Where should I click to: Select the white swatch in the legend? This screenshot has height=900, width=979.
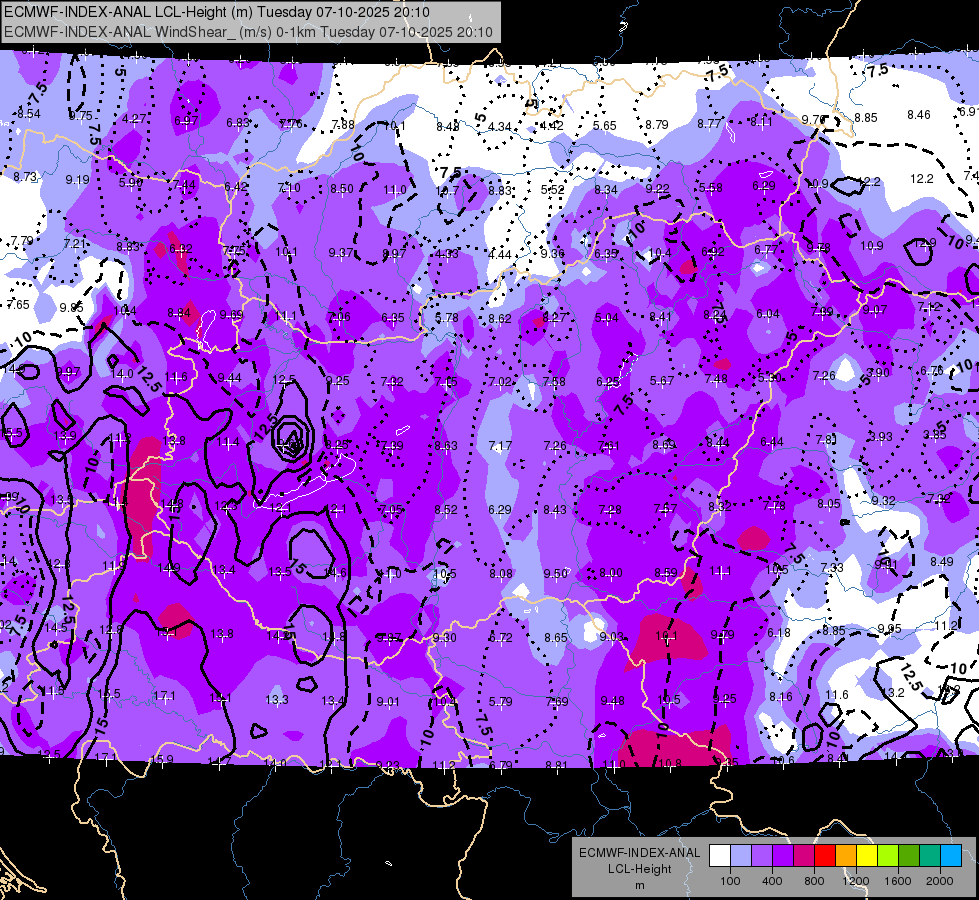[720, 856]
